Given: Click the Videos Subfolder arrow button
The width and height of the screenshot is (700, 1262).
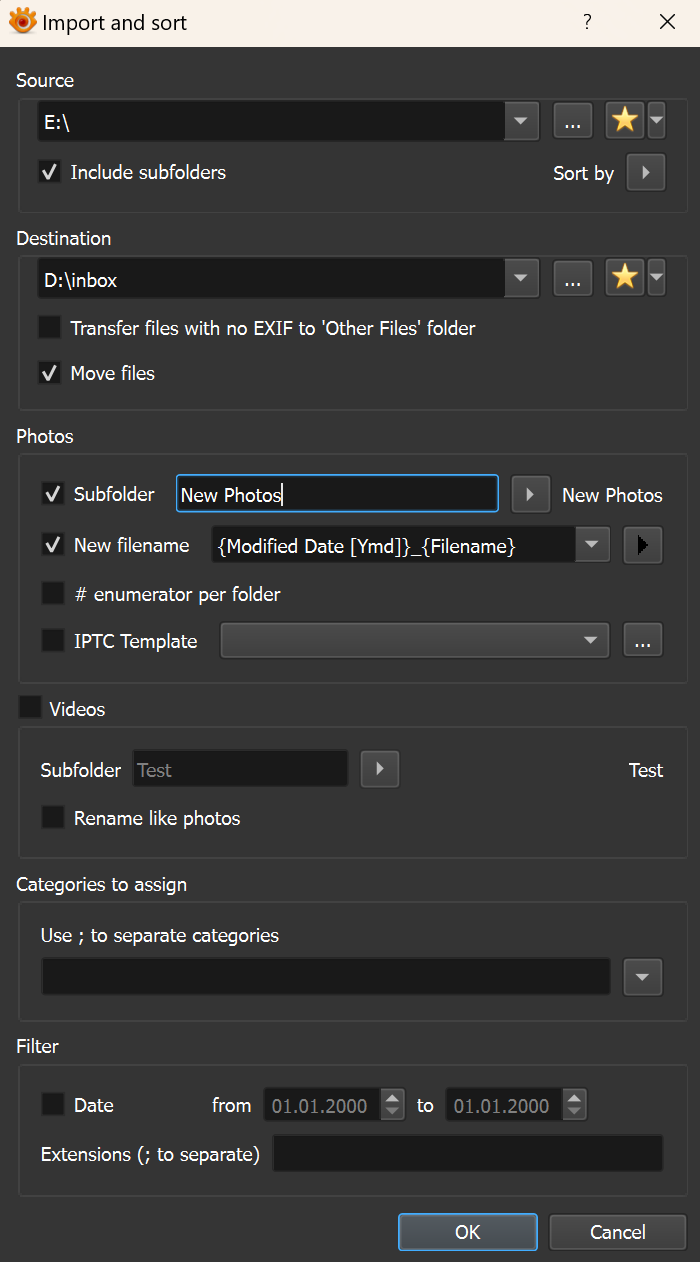Looking at the screenshot, I should (x=380, y=770).
